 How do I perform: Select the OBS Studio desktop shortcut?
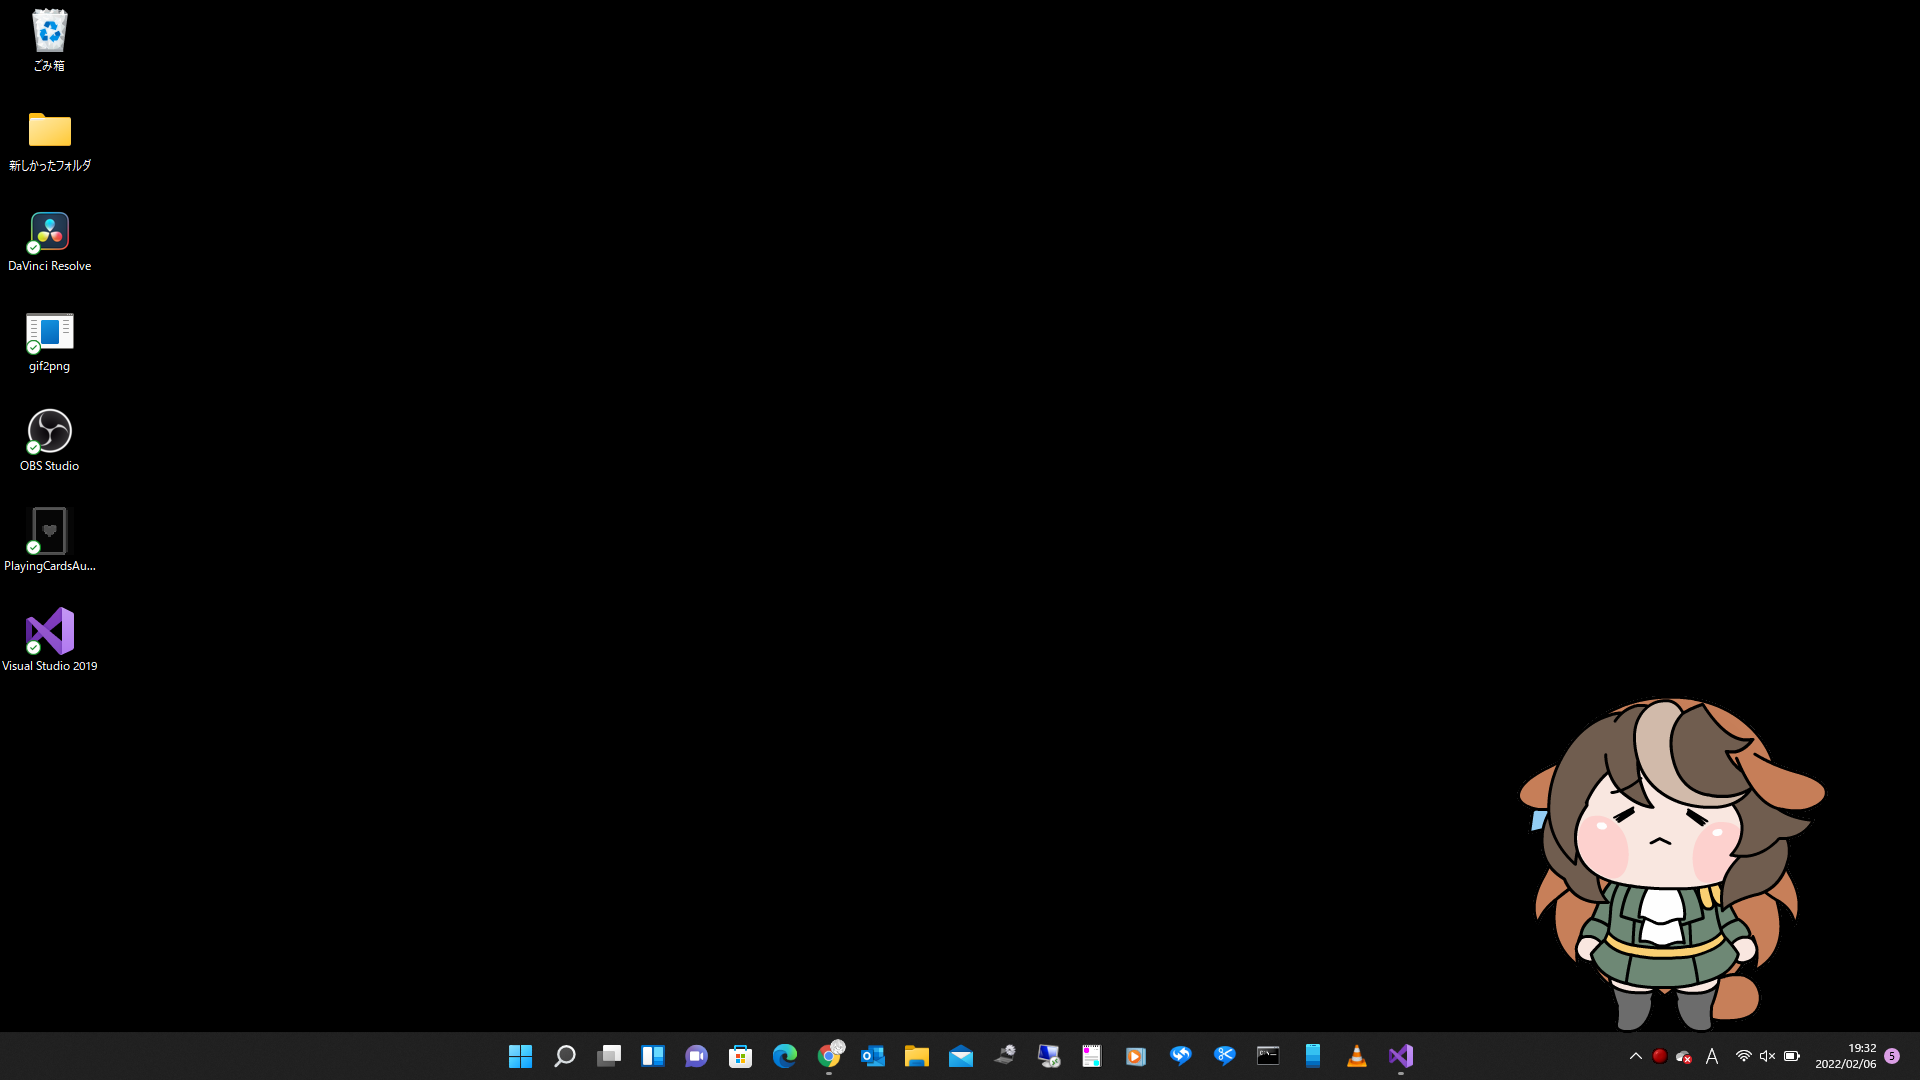[x=49, y=441]
